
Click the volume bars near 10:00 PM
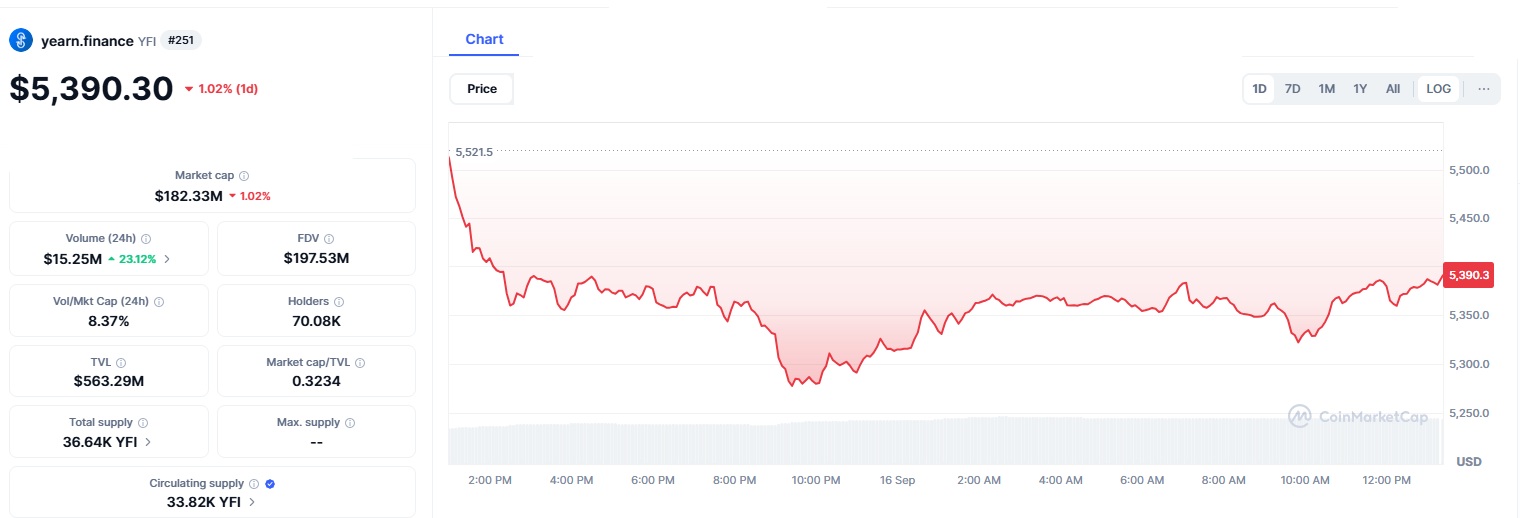click(x=816, y=442)
